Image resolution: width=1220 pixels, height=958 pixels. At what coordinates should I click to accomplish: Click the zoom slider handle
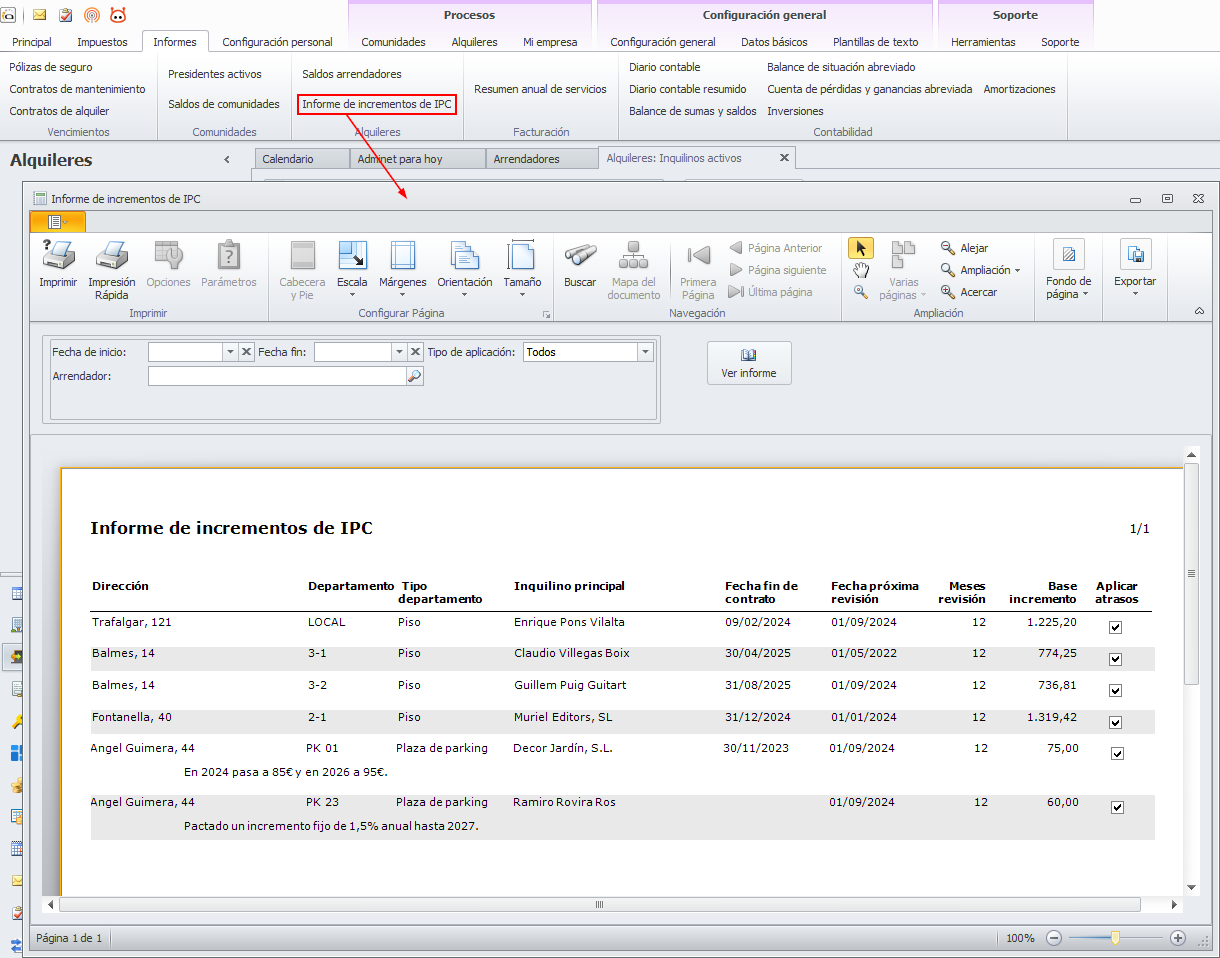1115,938
